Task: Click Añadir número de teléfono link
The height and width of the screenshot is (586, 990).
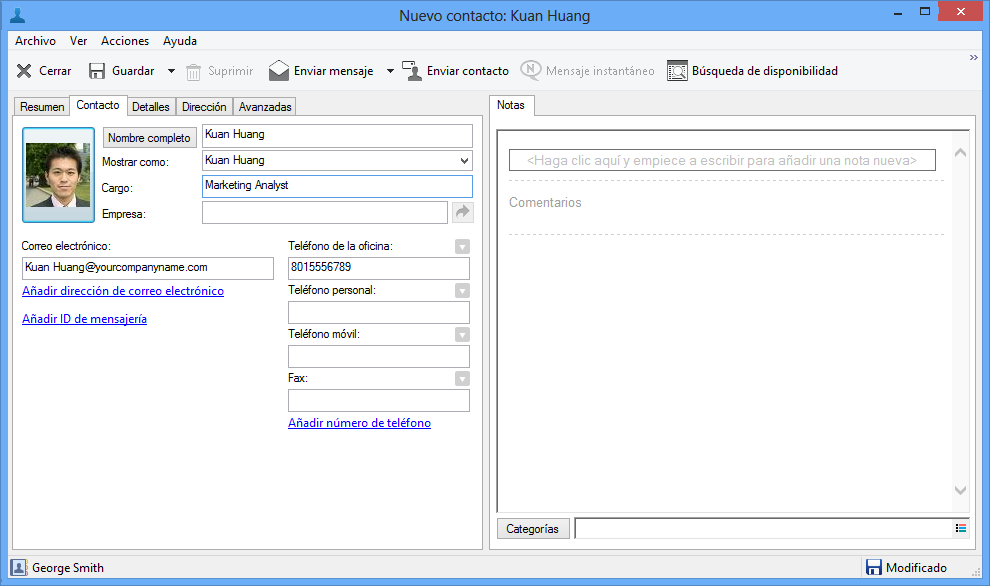Action: [x=359, y=423]
